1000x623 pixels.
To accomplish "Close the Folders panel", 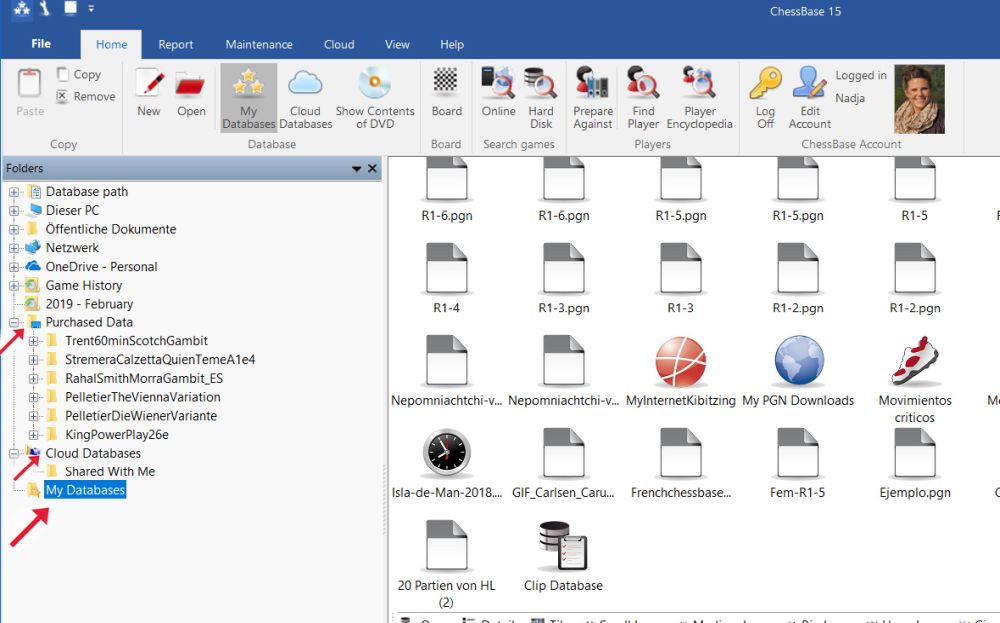I will click(x=372, y=169).
